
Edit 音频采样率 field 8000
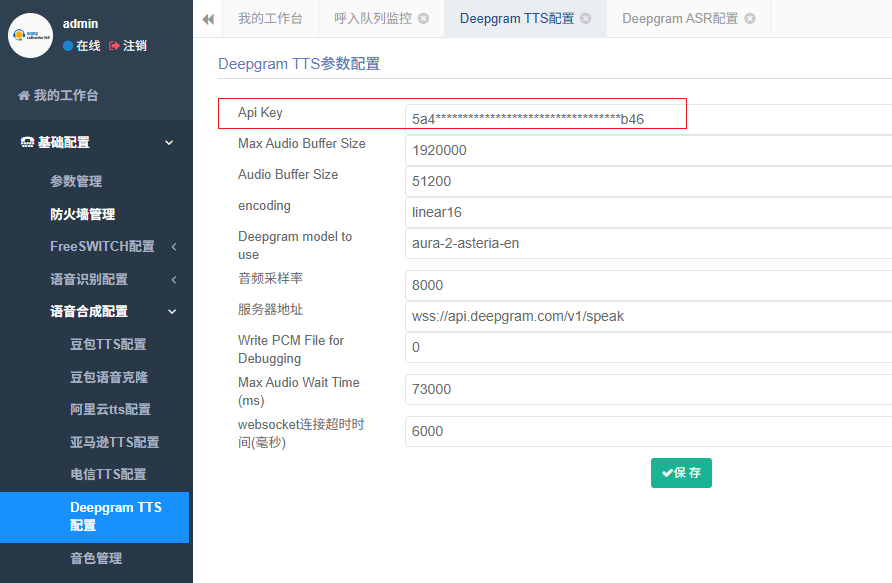coord(649,286)
